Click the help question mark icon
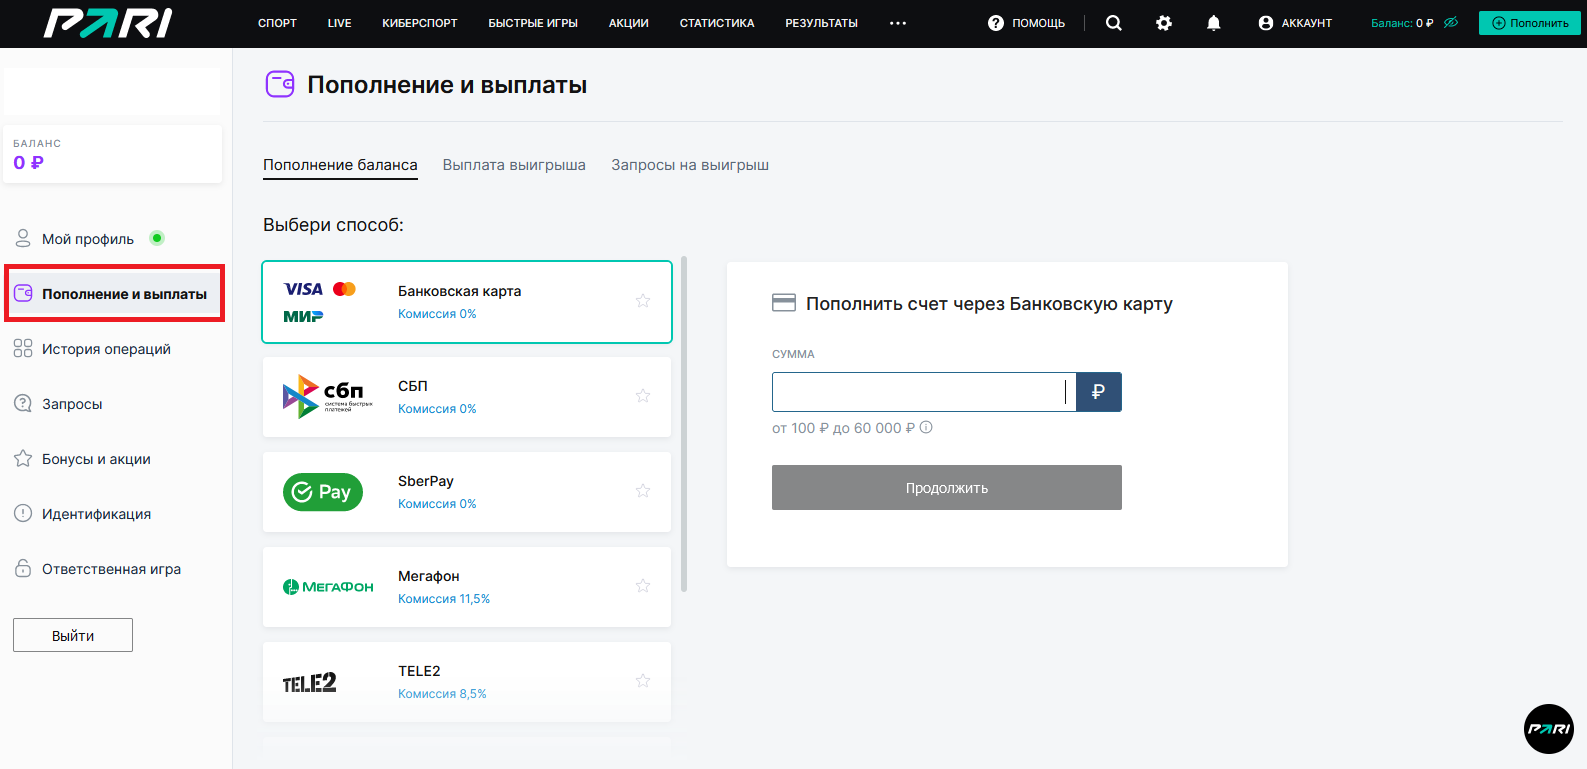This screenshot has height=769, width=1587. pyautogui.click(x=995, y=23)
